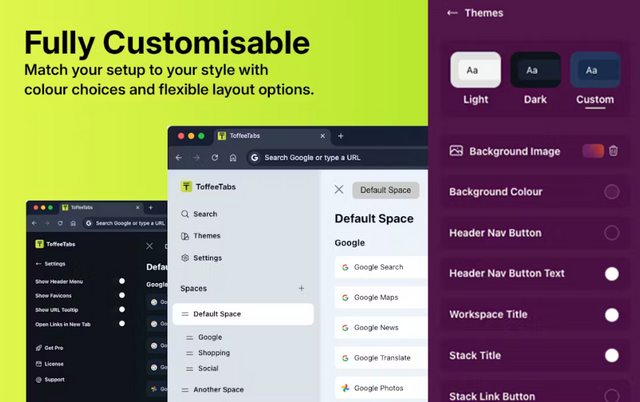Viewport: 640px width, 402px height.
Task: Toggle Show Header Menu in dark window
Action: coord(122,281)
